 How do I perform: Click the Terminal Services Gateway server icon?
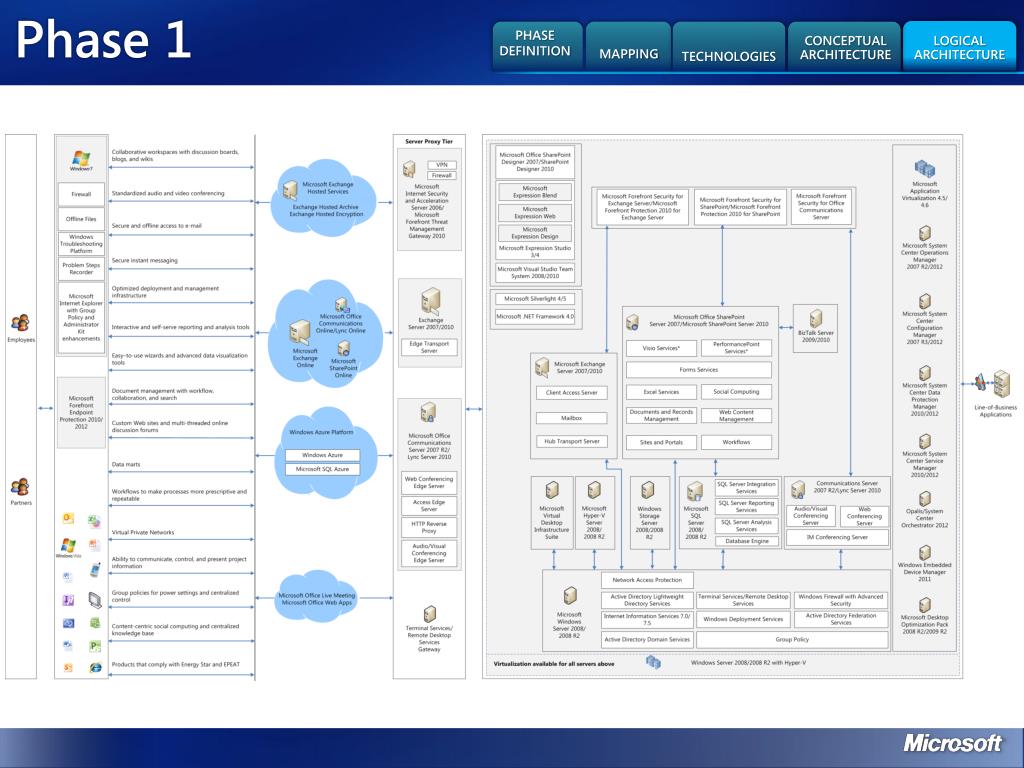tap(429, 614)
